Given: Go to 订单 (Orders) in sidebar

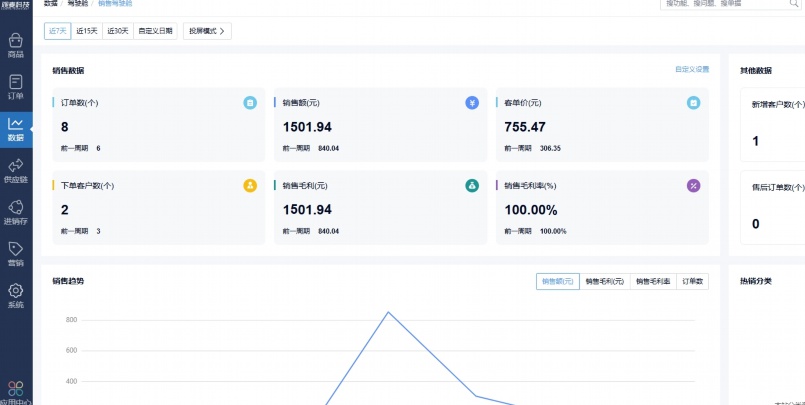Looking at the screenshot, I should click(x=16, y=86).
